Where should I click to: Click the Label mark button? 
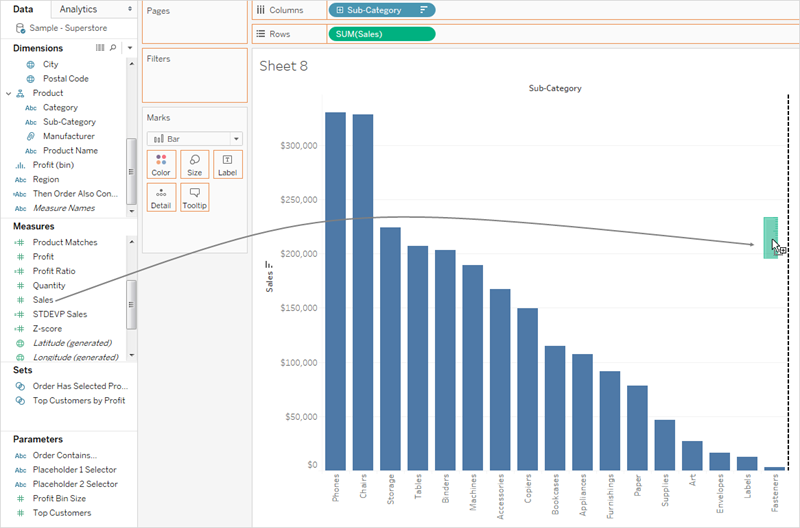click(x=228, y=164)
